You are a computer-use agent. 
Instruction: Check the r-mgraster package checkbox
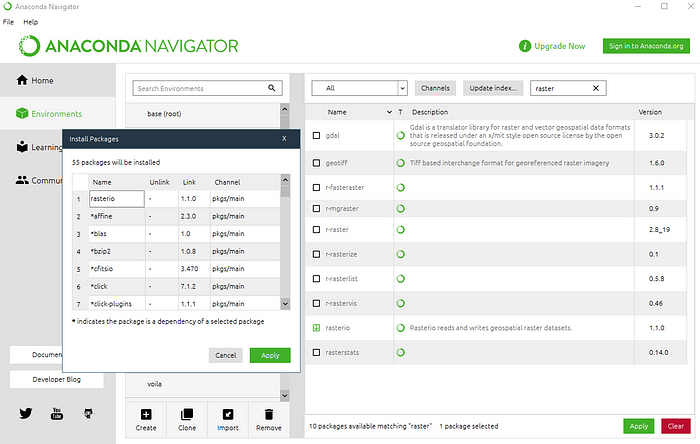coord(317,208)
